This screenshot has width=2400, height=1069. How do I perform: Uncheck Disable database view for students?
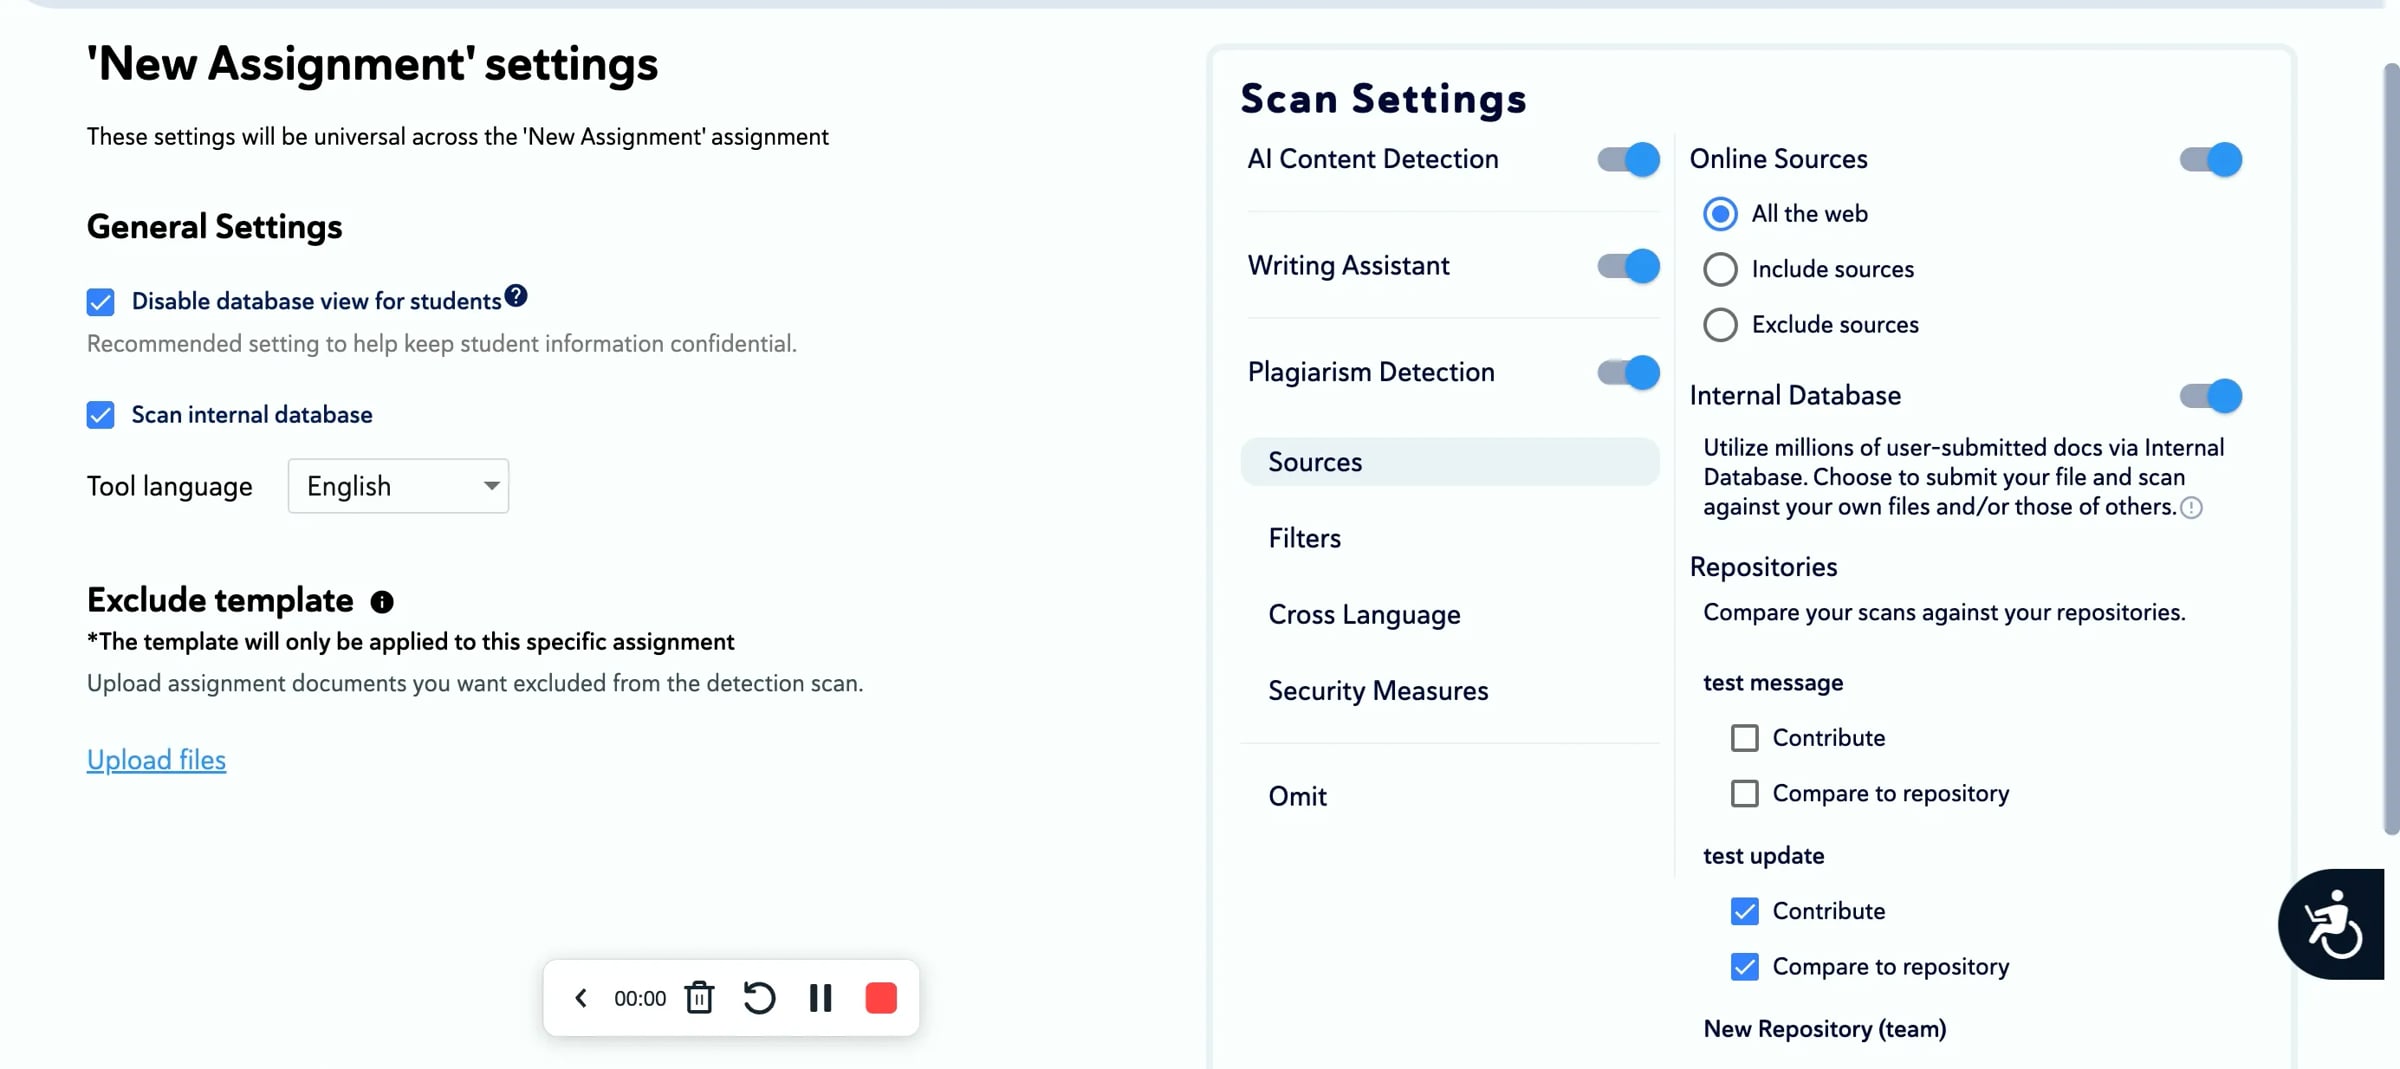100,302
